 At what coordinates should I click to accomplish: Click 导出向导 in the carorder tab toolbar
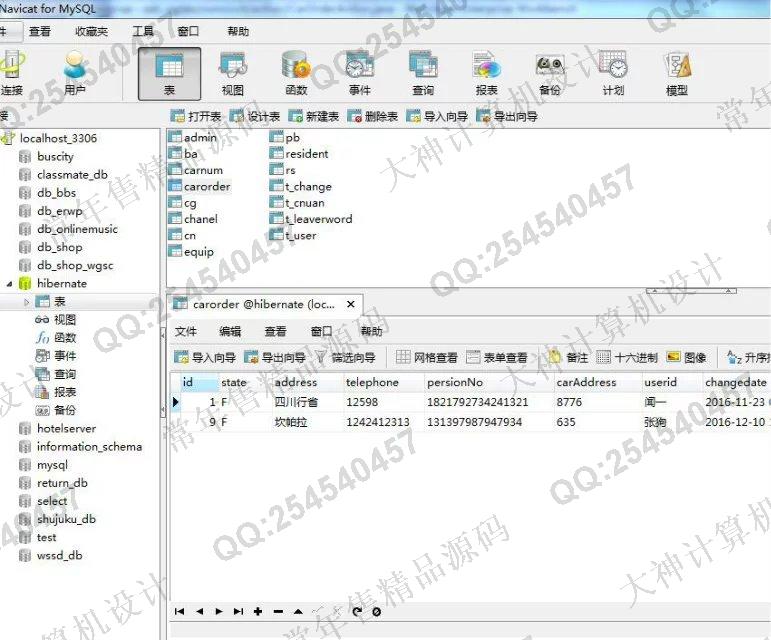(x=275, y=357)
